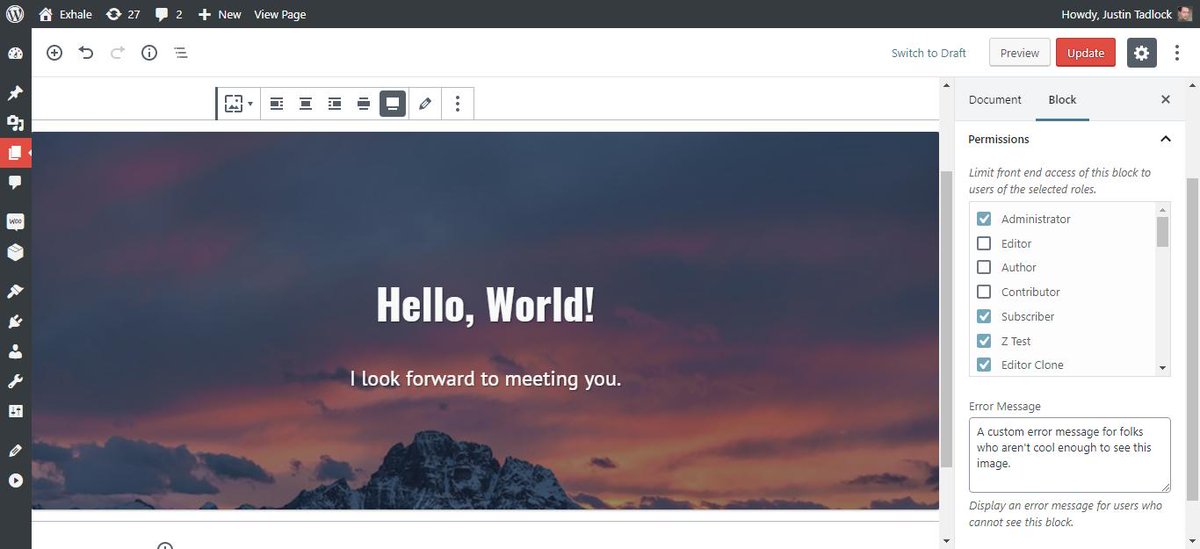Uncheck the Administrator role
The image size is (1200, 549).
pos(984,219)
